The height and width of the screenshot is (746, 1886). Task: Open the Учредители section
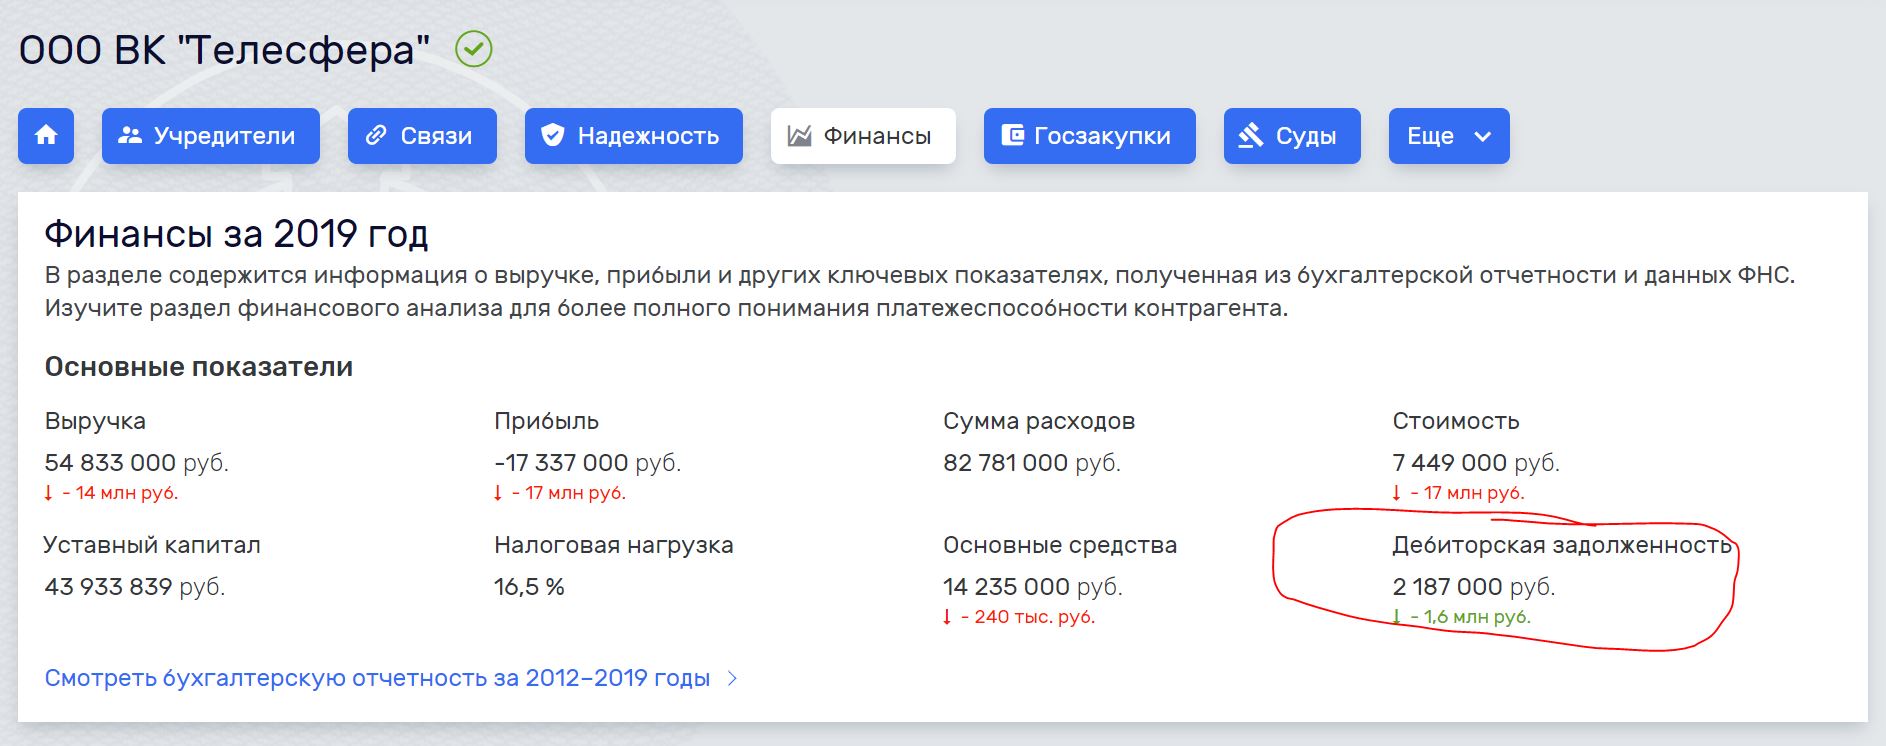211,136
